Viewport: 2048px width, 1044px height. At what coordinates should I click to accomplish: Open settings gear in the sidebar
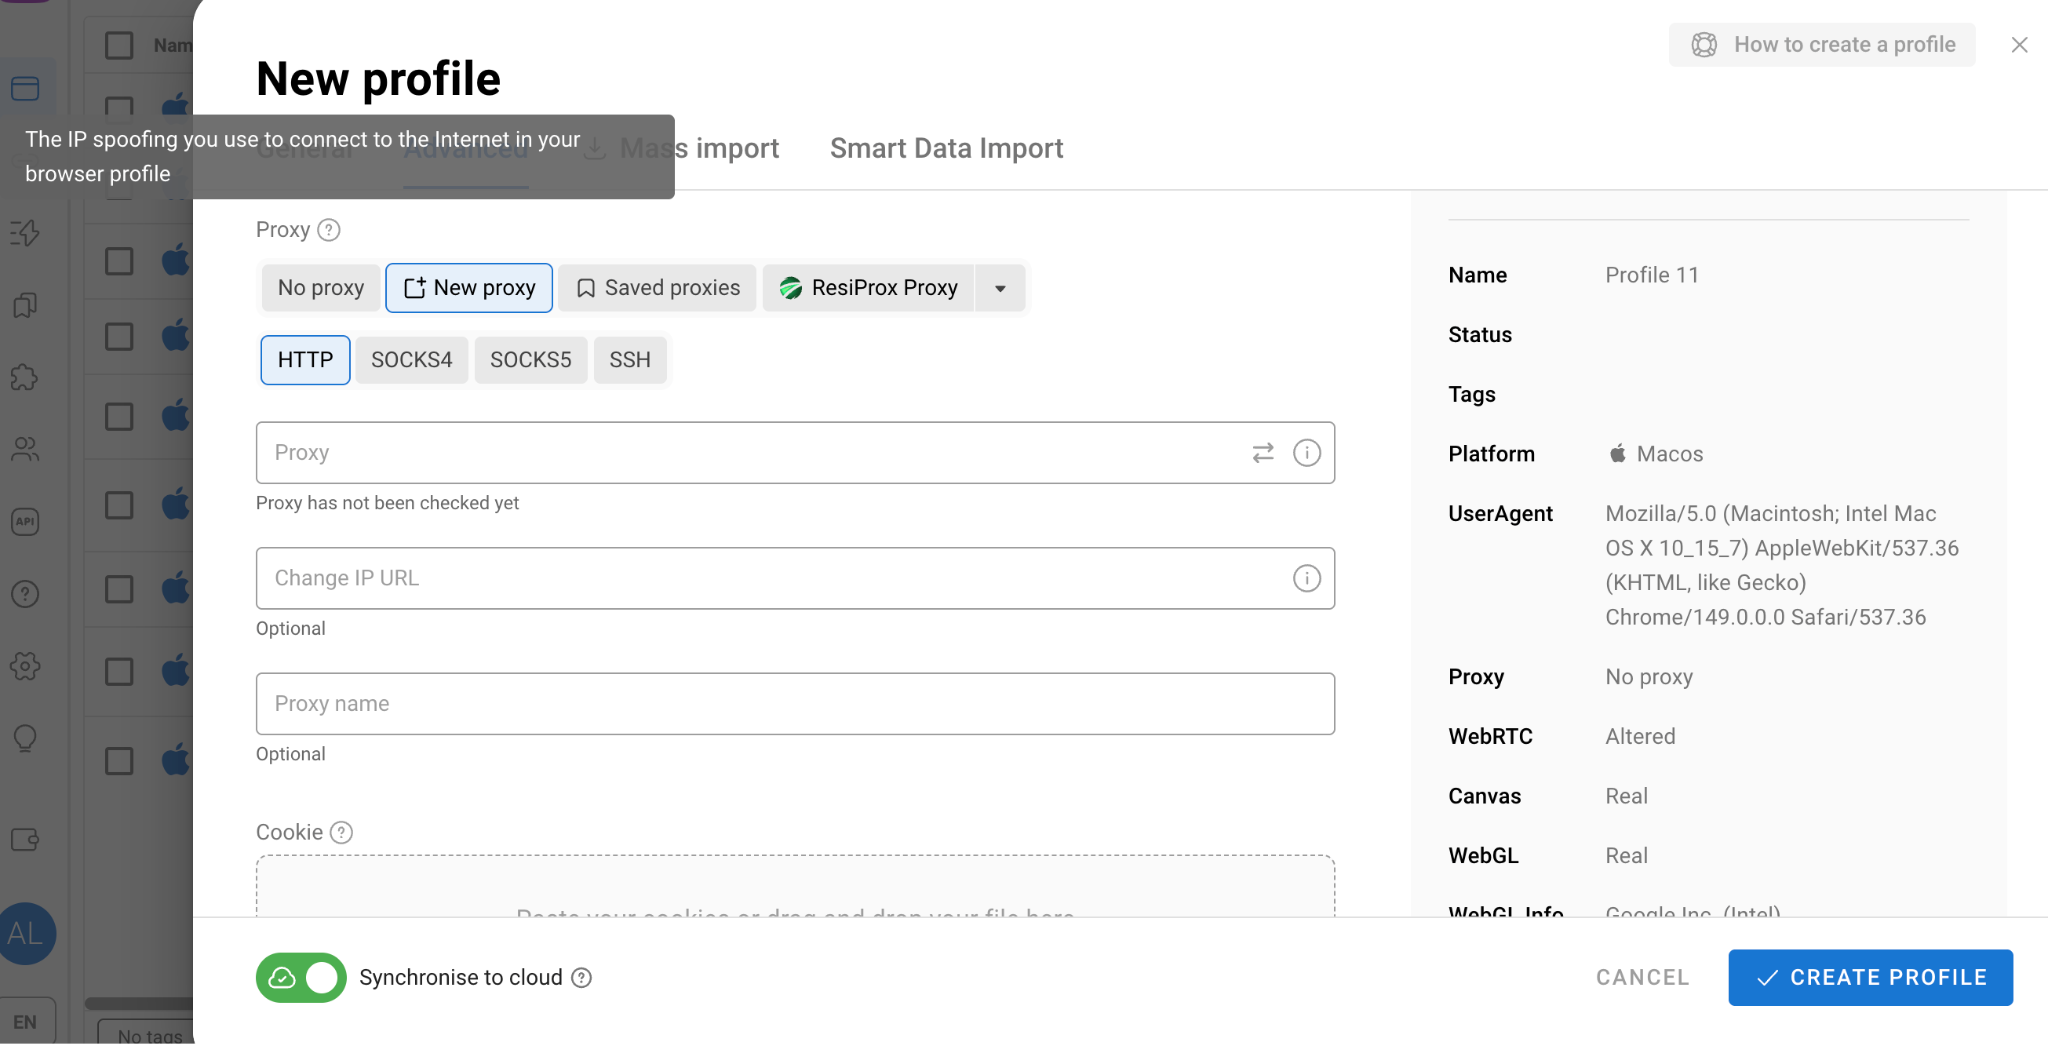(25, 666)
